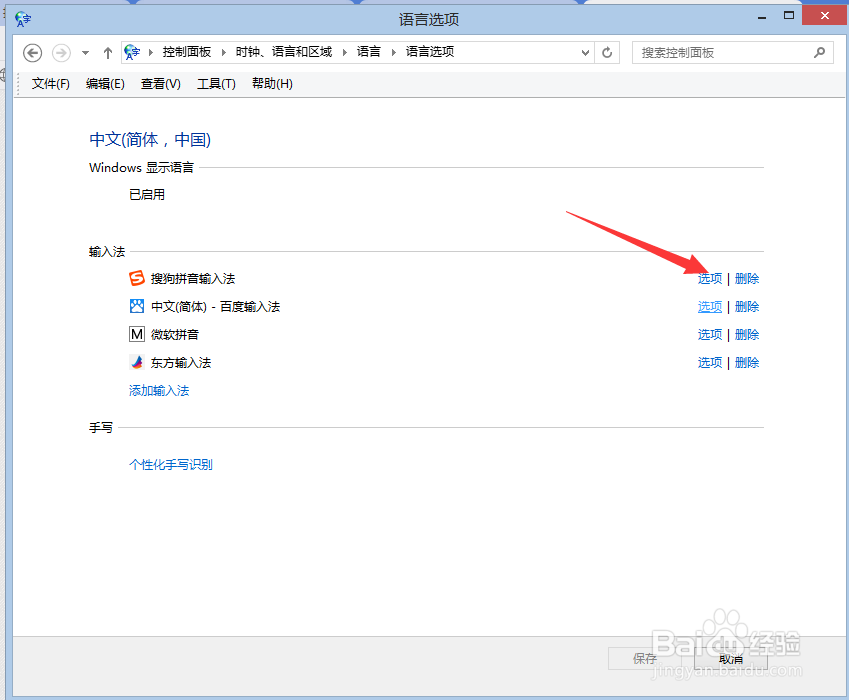Viewport: 849px width, 700px height.
Task: Expand arrow after 控制面板 breadcrumb
Action: pyautogui.click(x=223, y=53)
